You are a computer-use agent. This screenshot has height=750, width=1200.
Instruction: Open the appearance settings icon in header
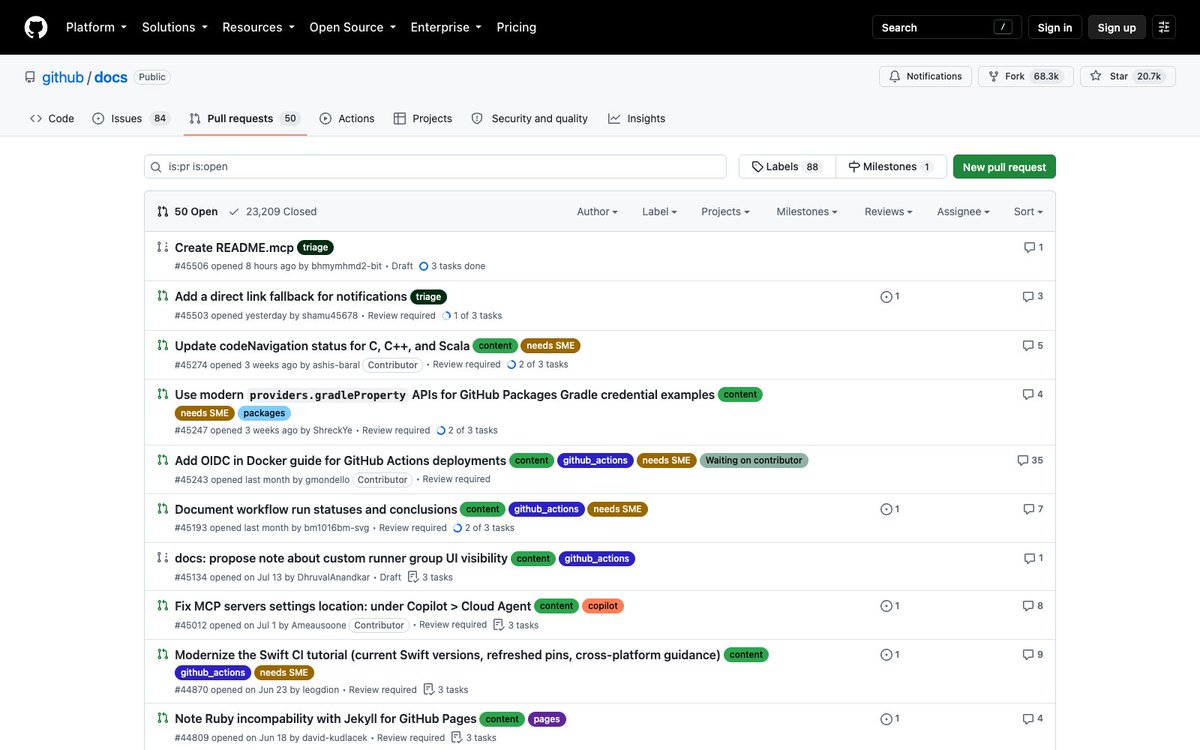tap(1164, 27)
